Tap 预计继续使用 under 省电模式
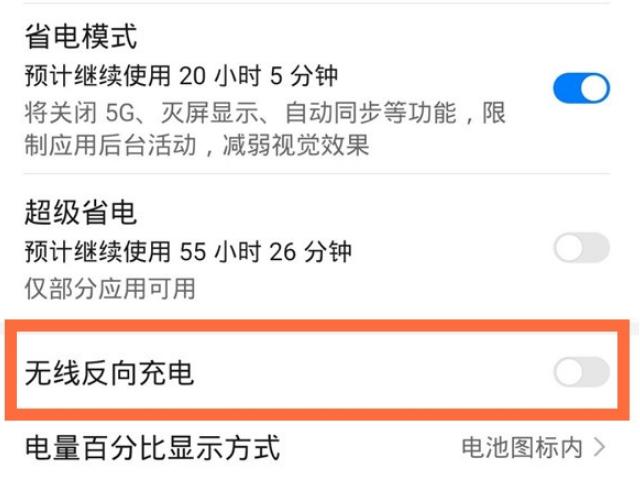The image size is (640, 480). pos(97,75)
